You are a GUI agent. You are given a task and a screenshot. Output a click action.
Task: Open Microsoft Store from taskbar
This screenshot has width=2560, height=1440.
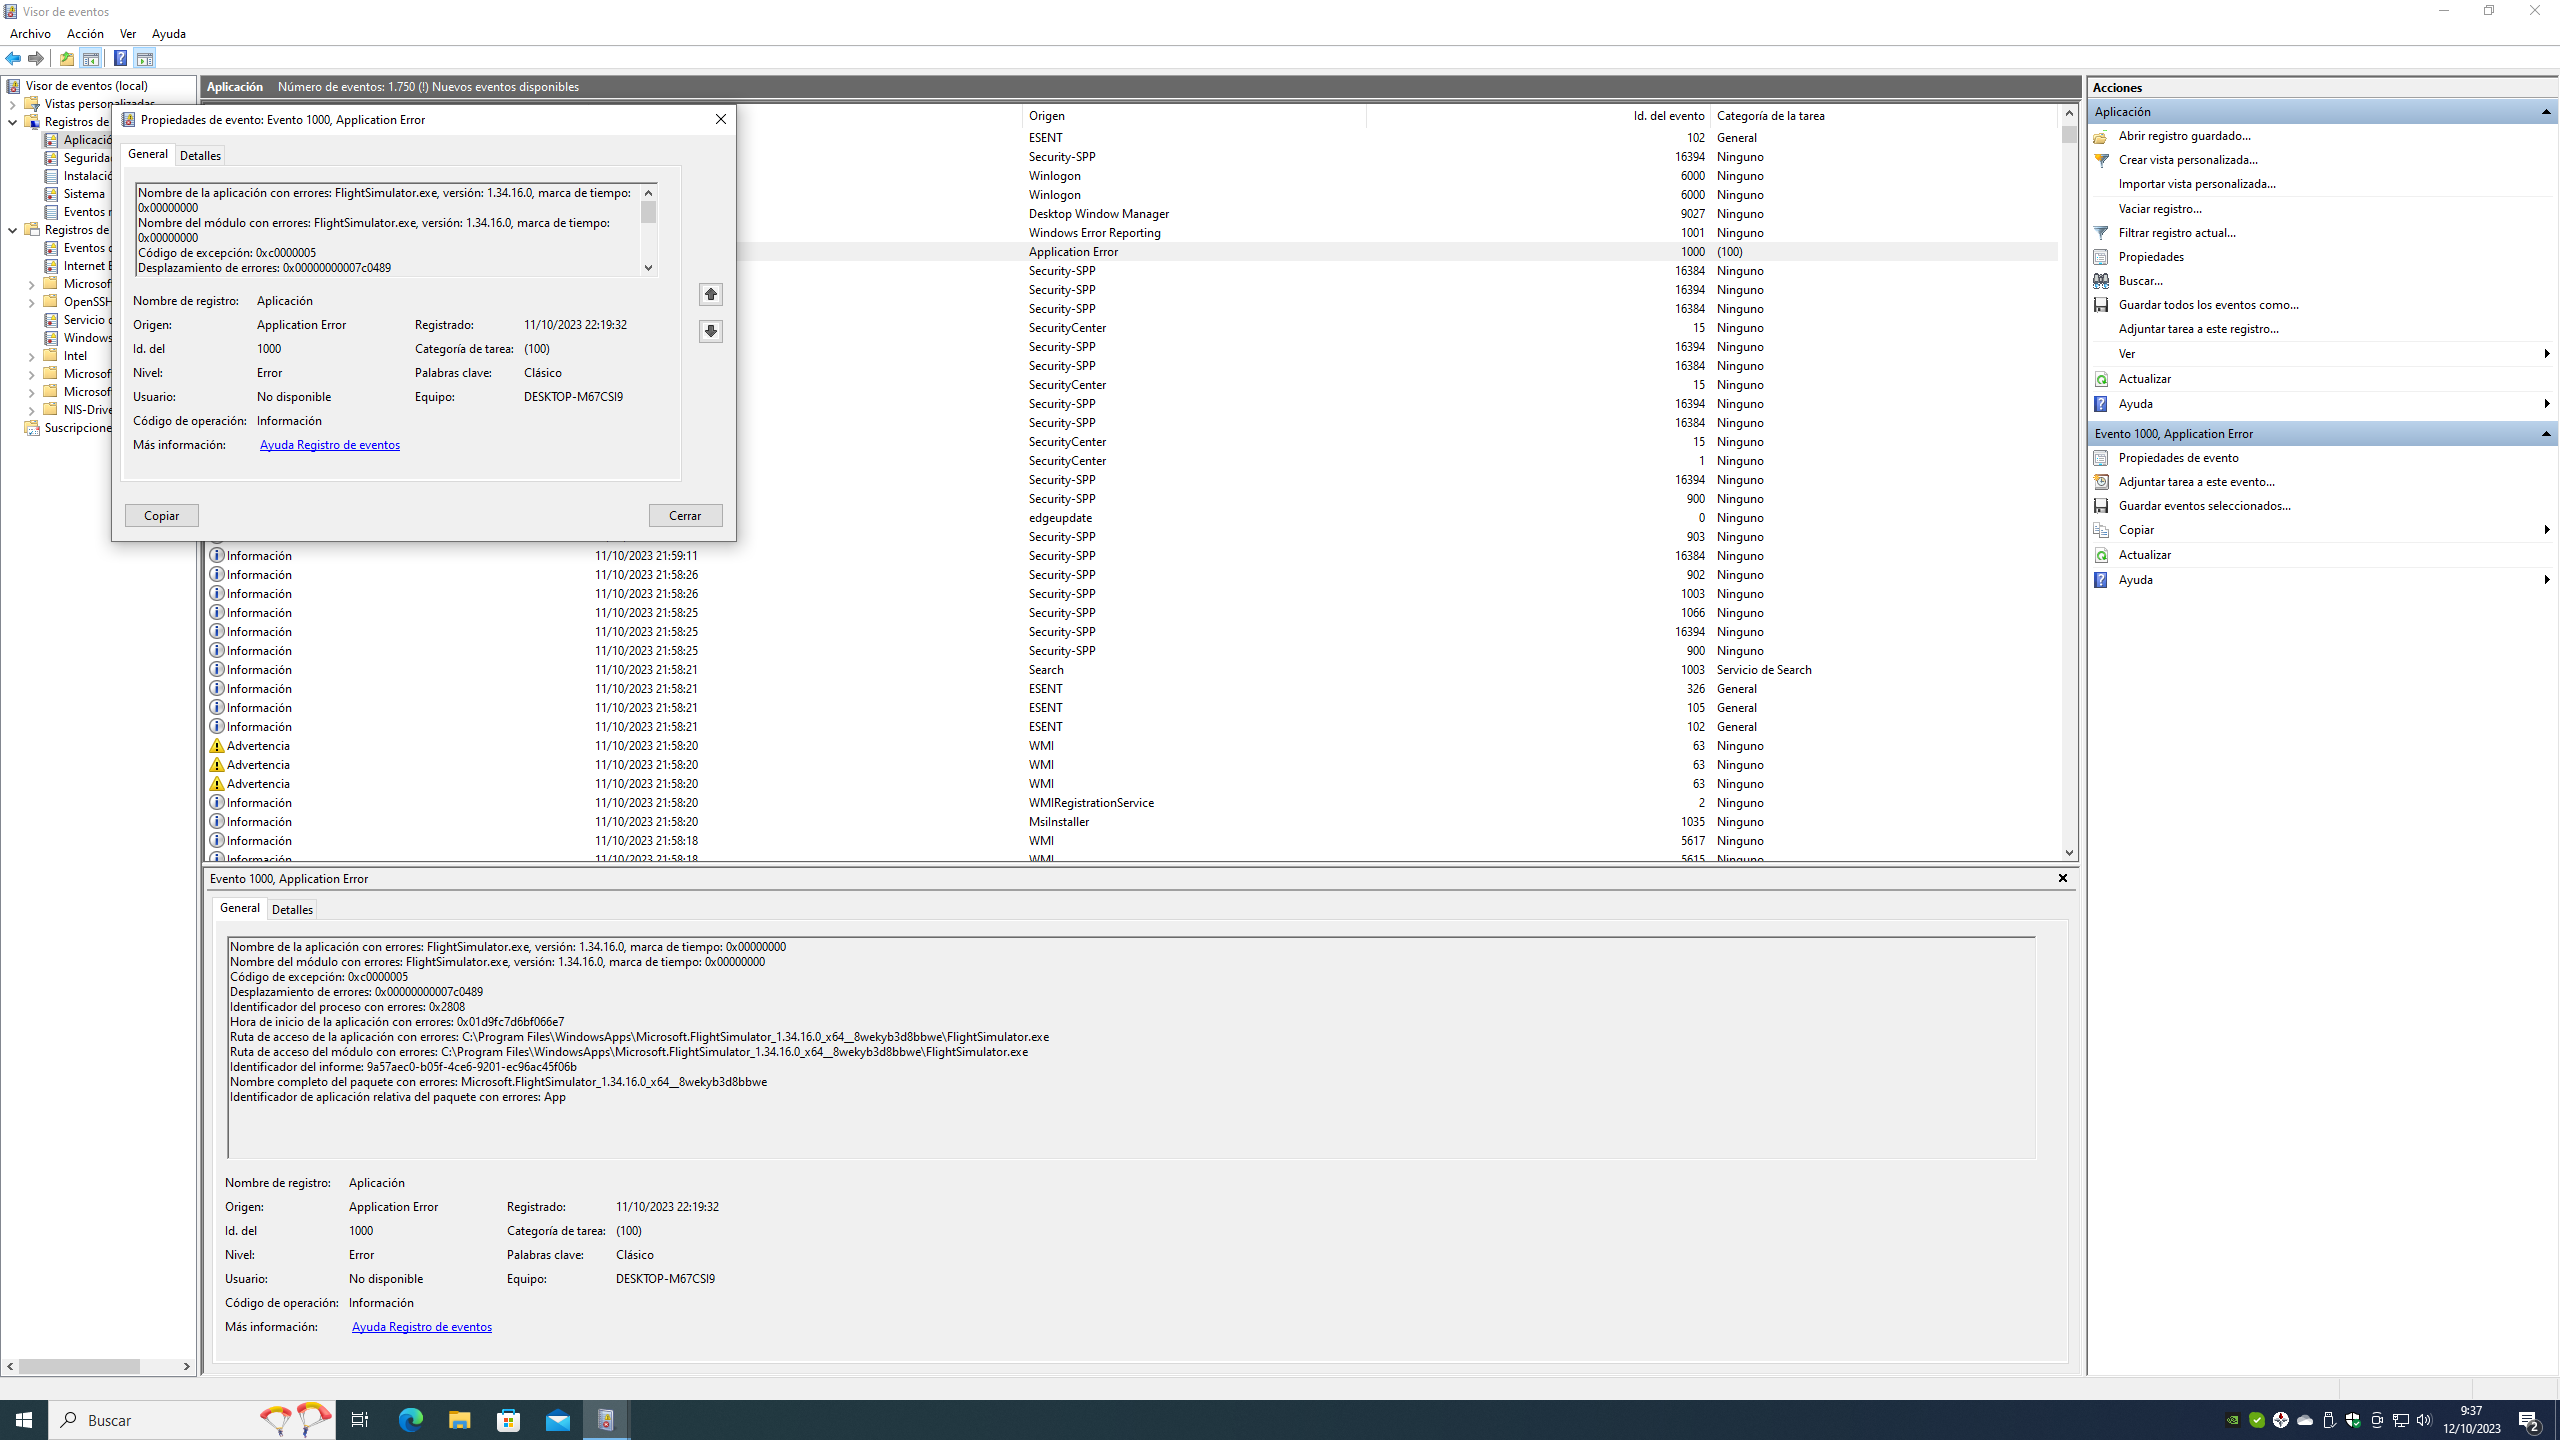(x=509, y=1420)
